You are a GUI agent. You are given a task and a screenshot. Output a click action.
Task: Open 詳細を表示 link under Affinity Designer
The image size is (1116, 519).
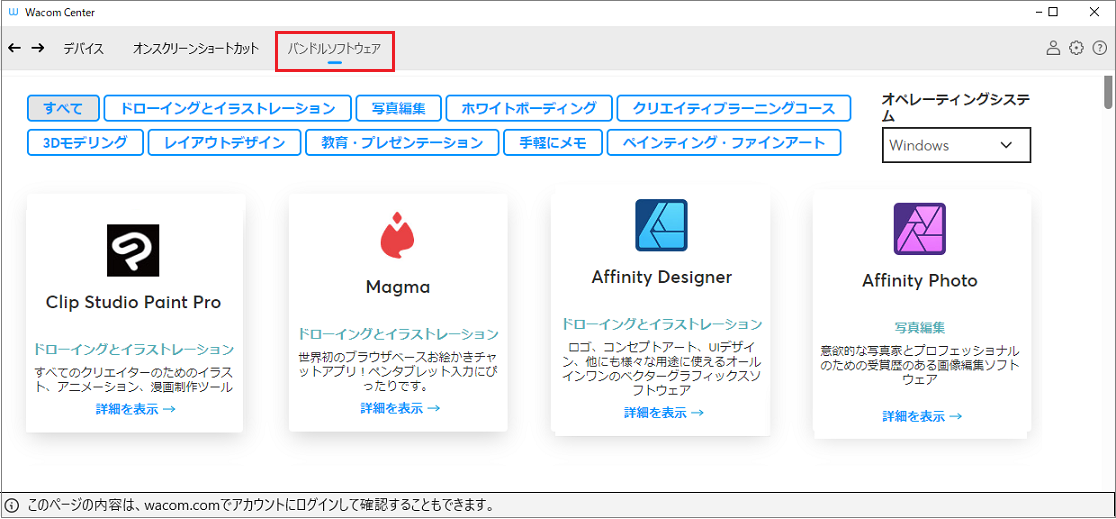click(x=663, y=412)
